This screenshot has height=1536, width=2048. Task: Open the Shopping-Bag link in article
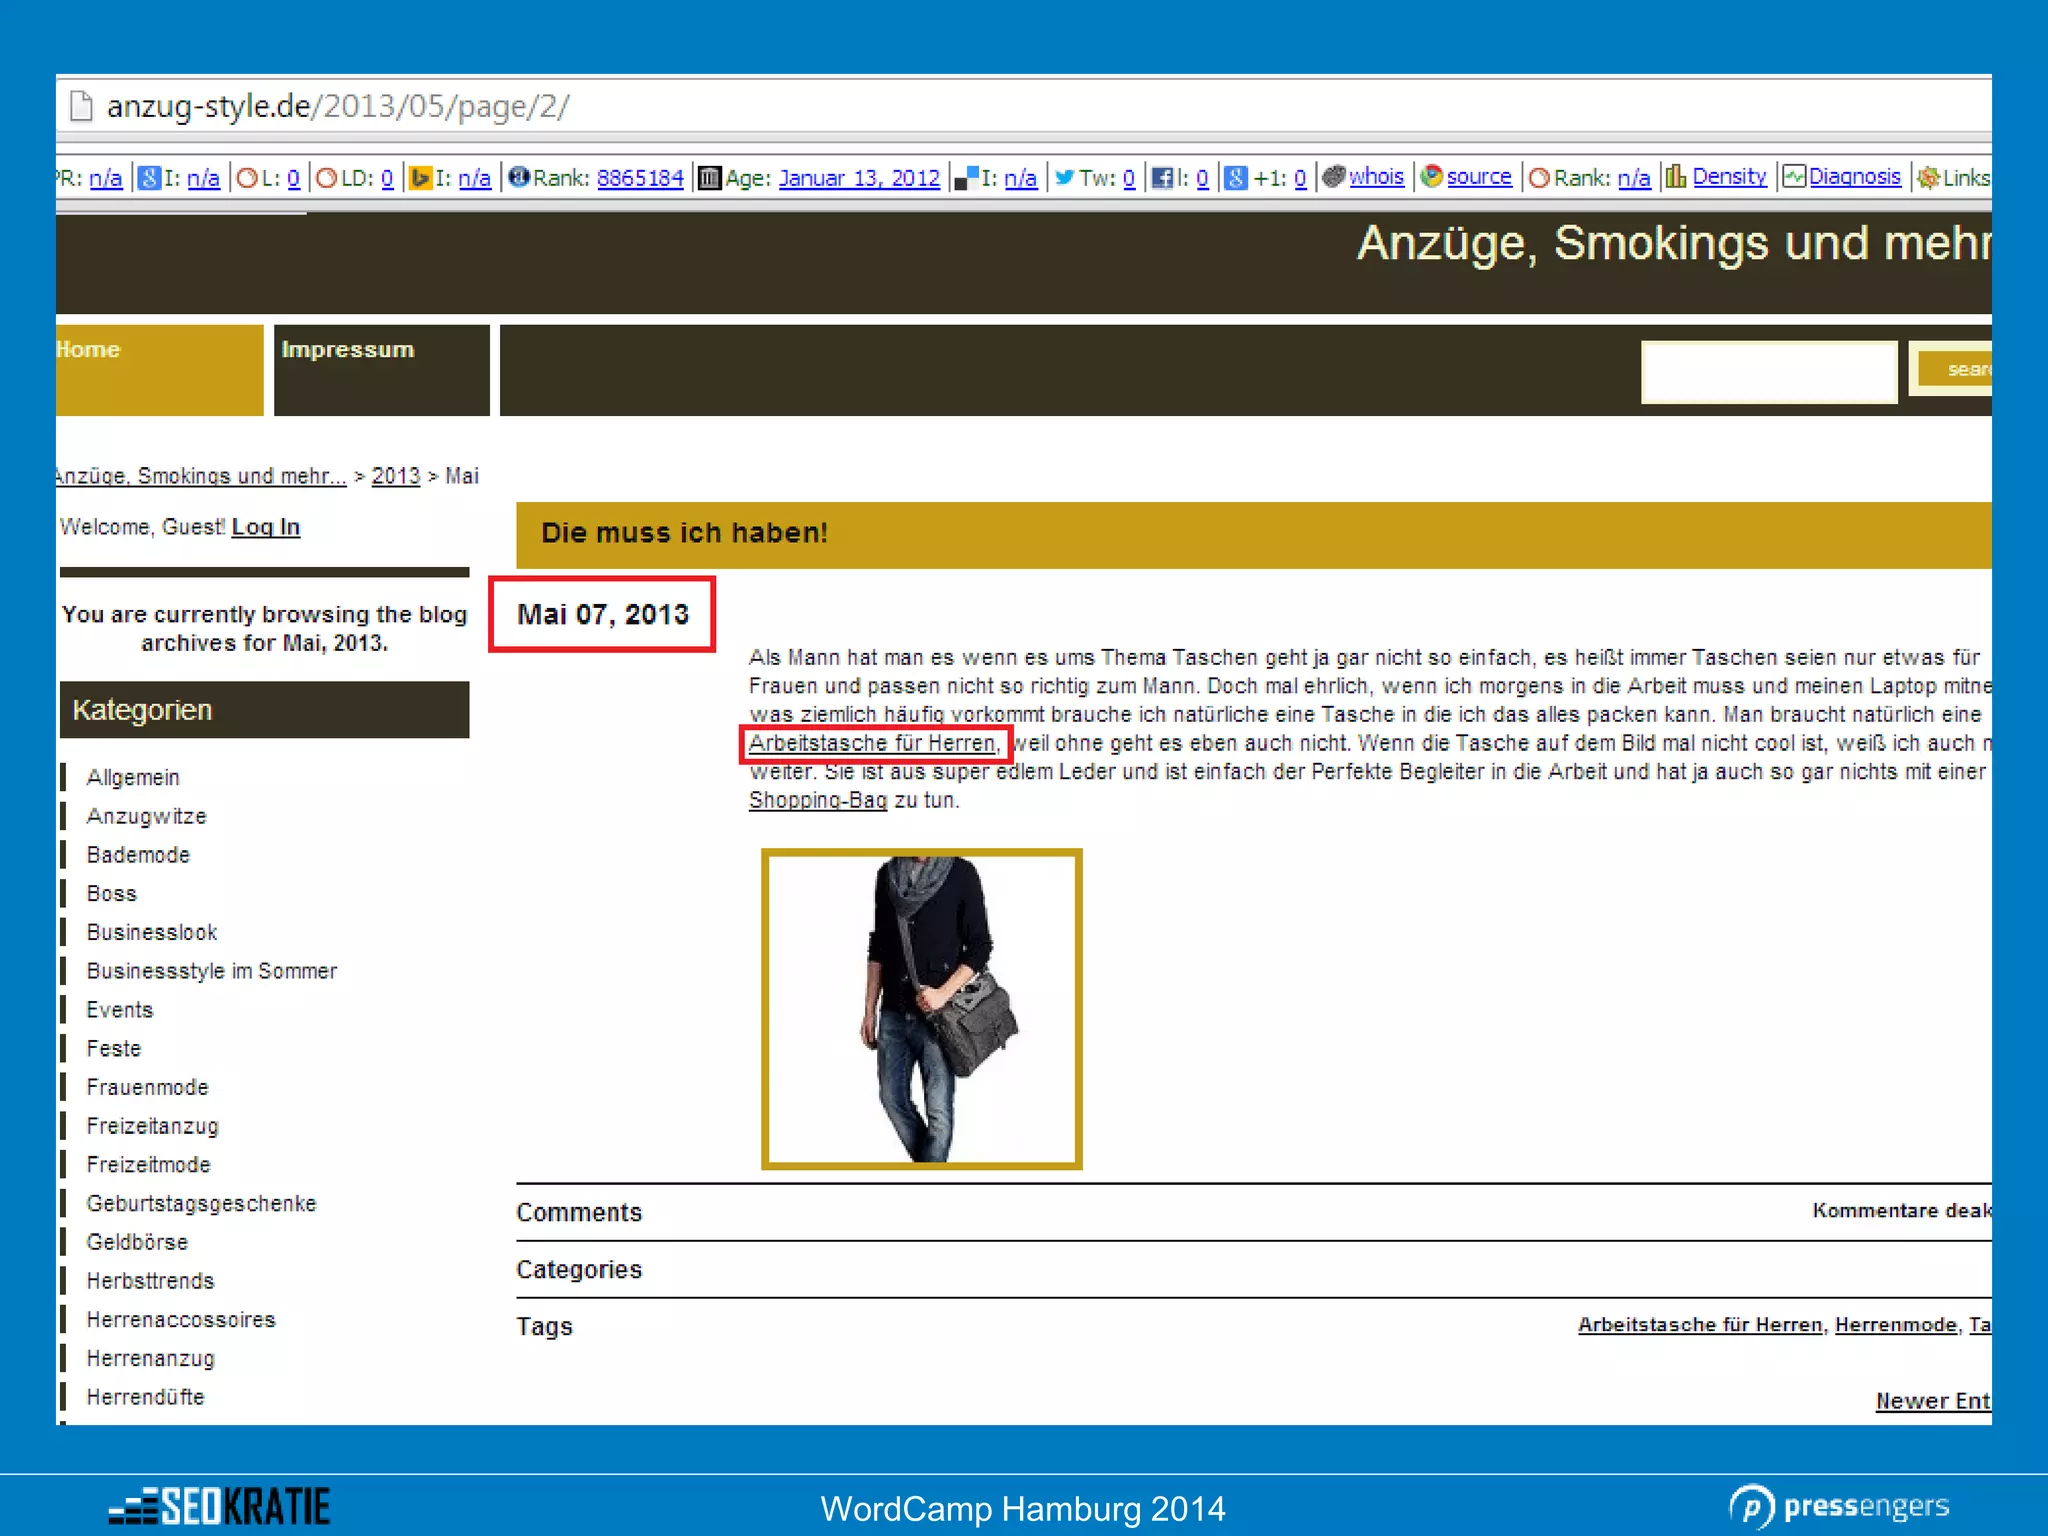pyautogui.click(x=817, y=800)
